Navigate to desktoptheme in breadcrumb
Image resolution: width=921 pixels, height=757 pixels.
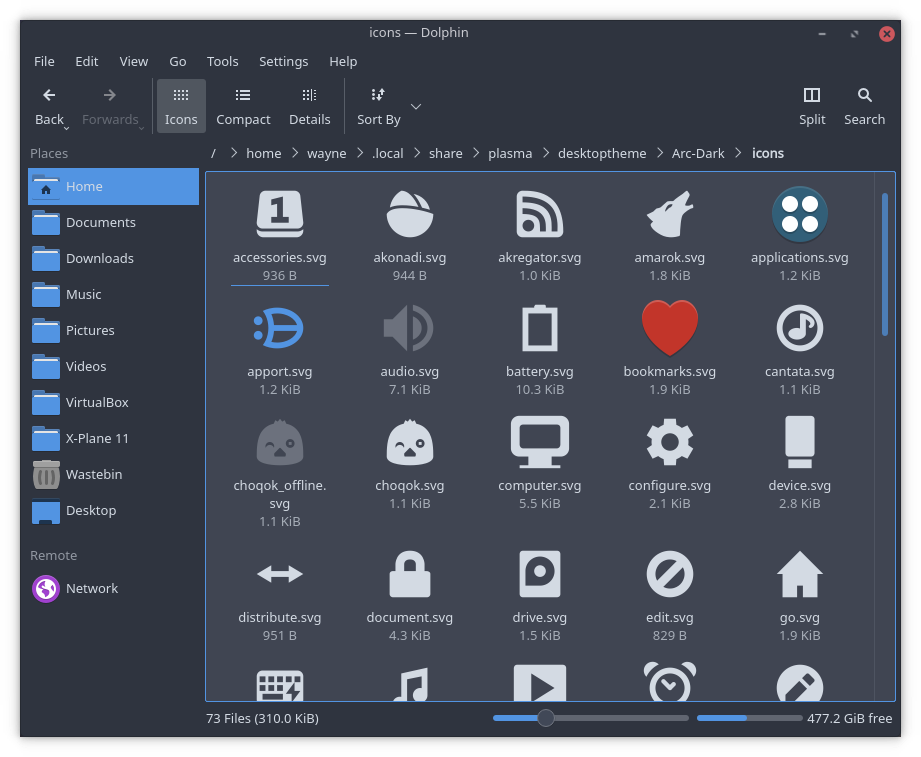pos(602,153)
